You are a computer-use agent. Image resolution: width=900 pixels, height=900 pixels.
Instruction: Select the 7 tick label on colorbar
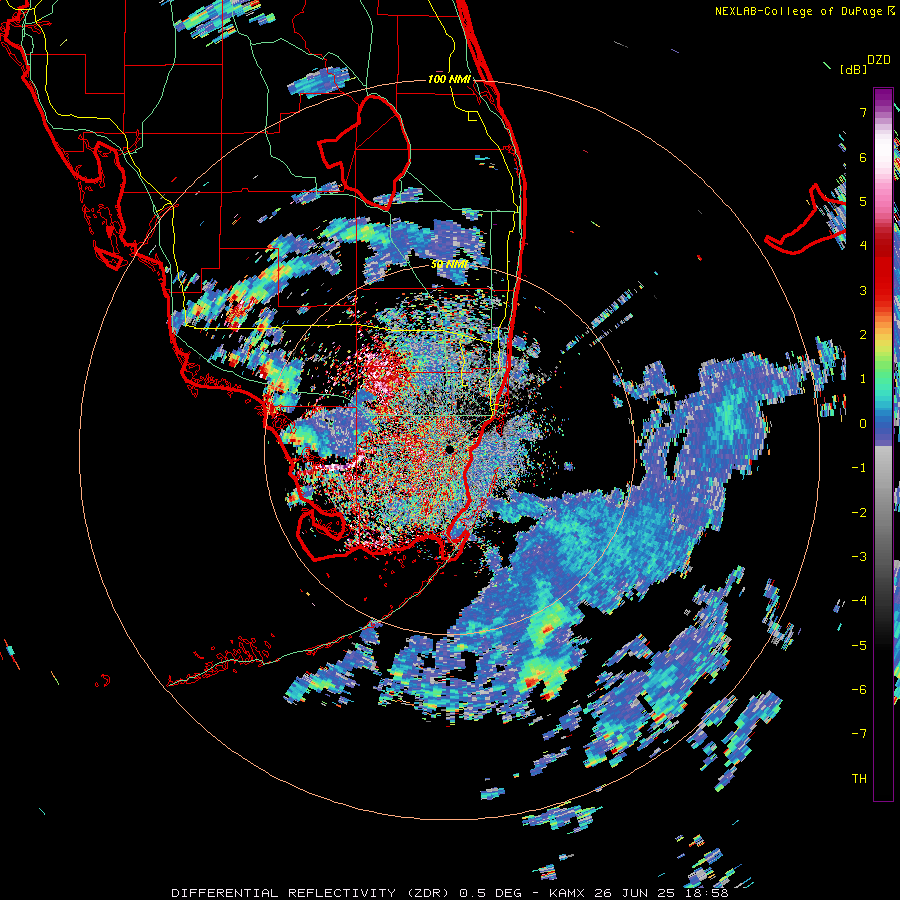[863, 112]
